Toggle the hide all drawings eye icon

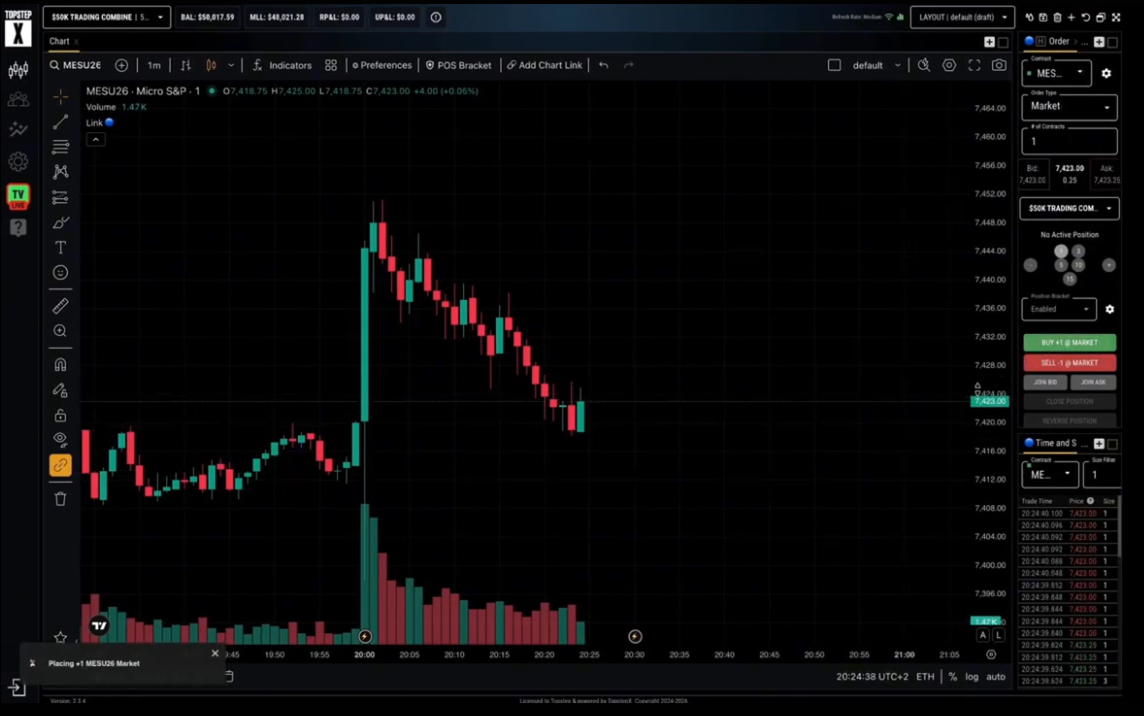[x=61, y=439]
